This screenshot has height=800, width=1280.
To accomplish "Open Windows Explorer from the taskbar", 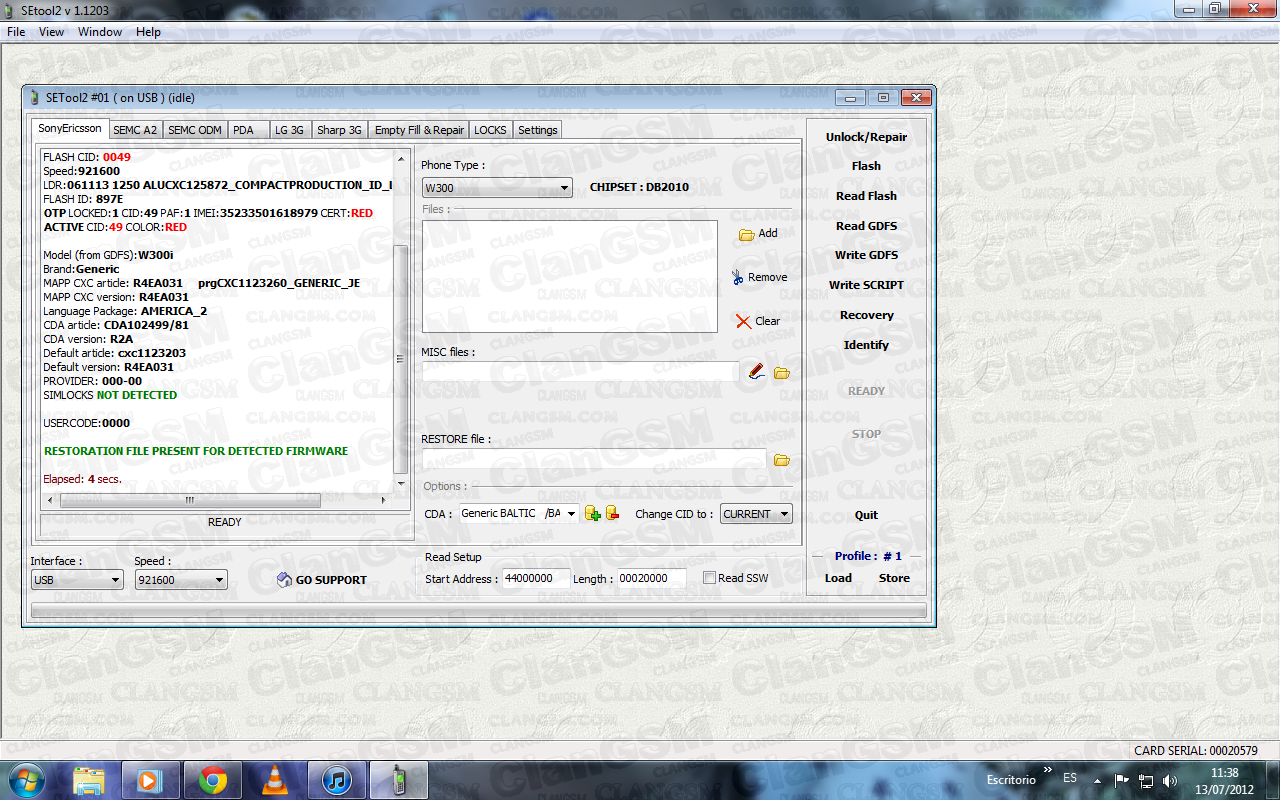I will point(89,780).
